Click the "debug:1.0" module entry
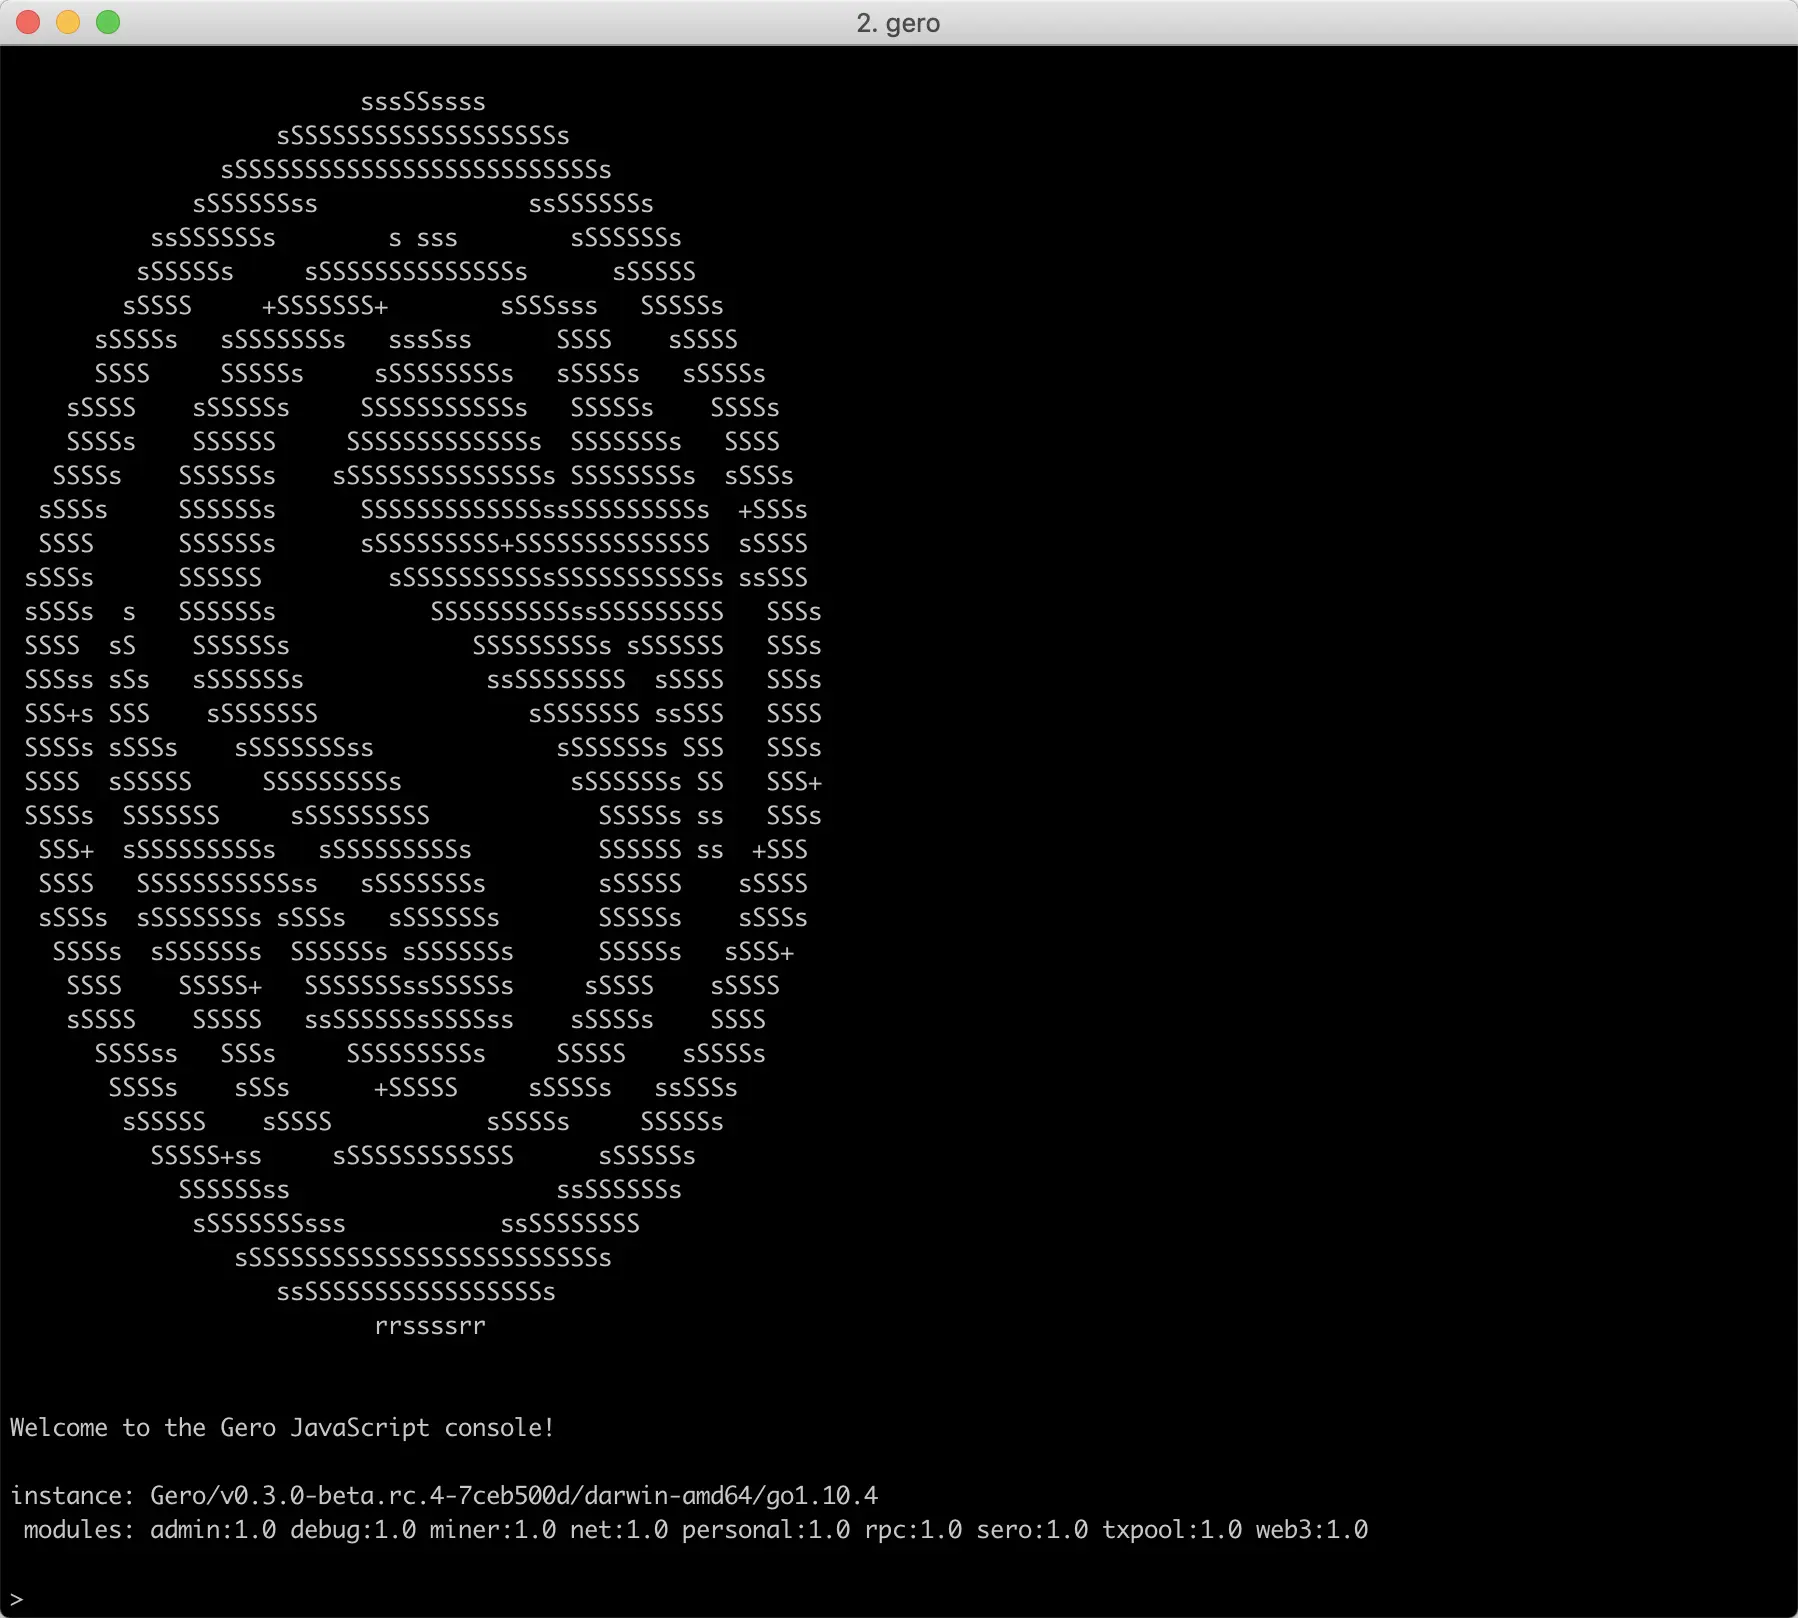The height and width of the screenshot is (1618, 1798). pos(353,1530)
